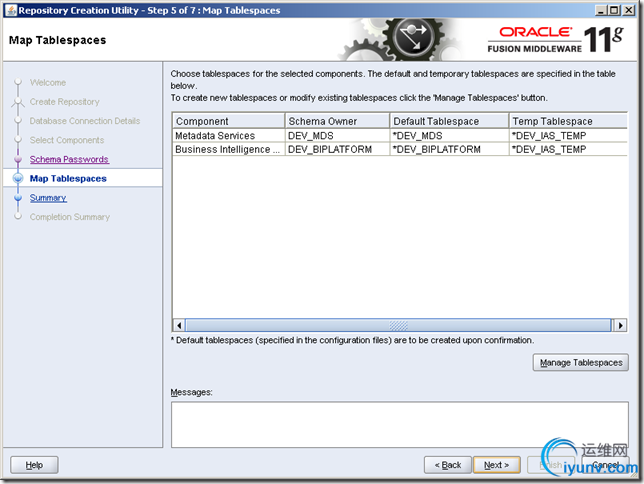Click inside the Messages text area

tap(400, 424)
